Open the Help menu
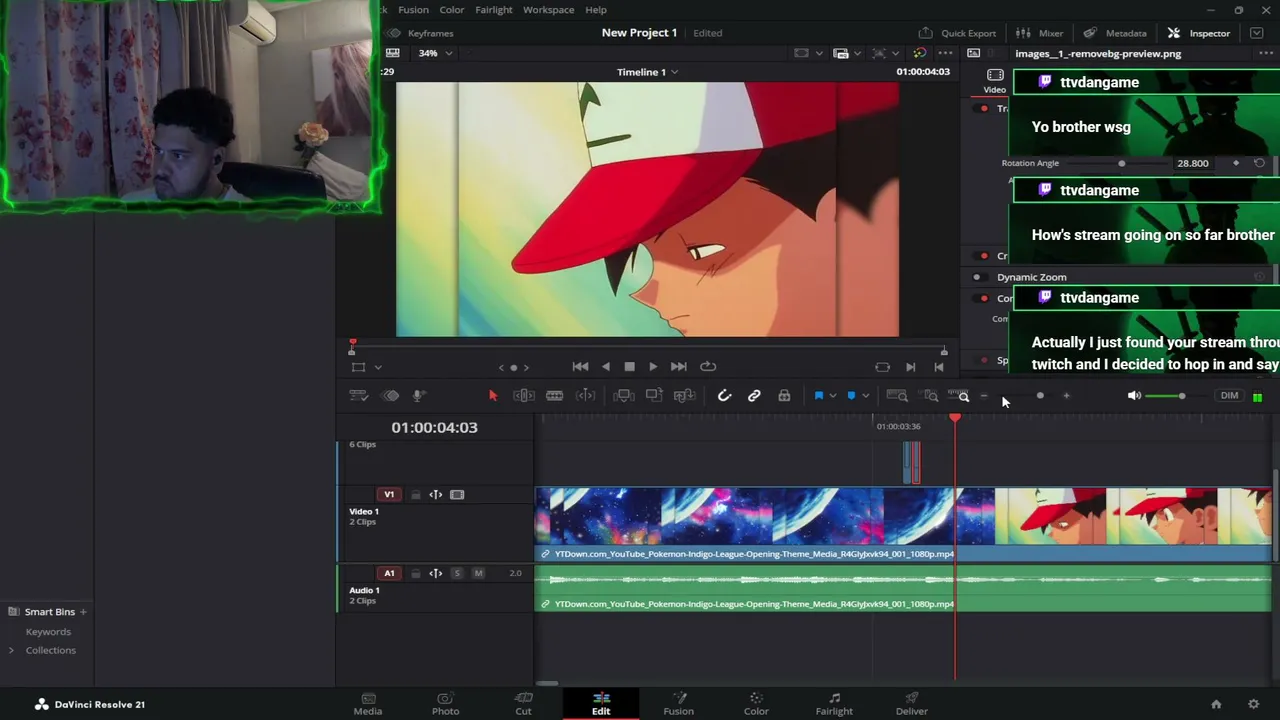Image resolution: width=1280 pixels, height=720 pixels. (x=595, y=10)
